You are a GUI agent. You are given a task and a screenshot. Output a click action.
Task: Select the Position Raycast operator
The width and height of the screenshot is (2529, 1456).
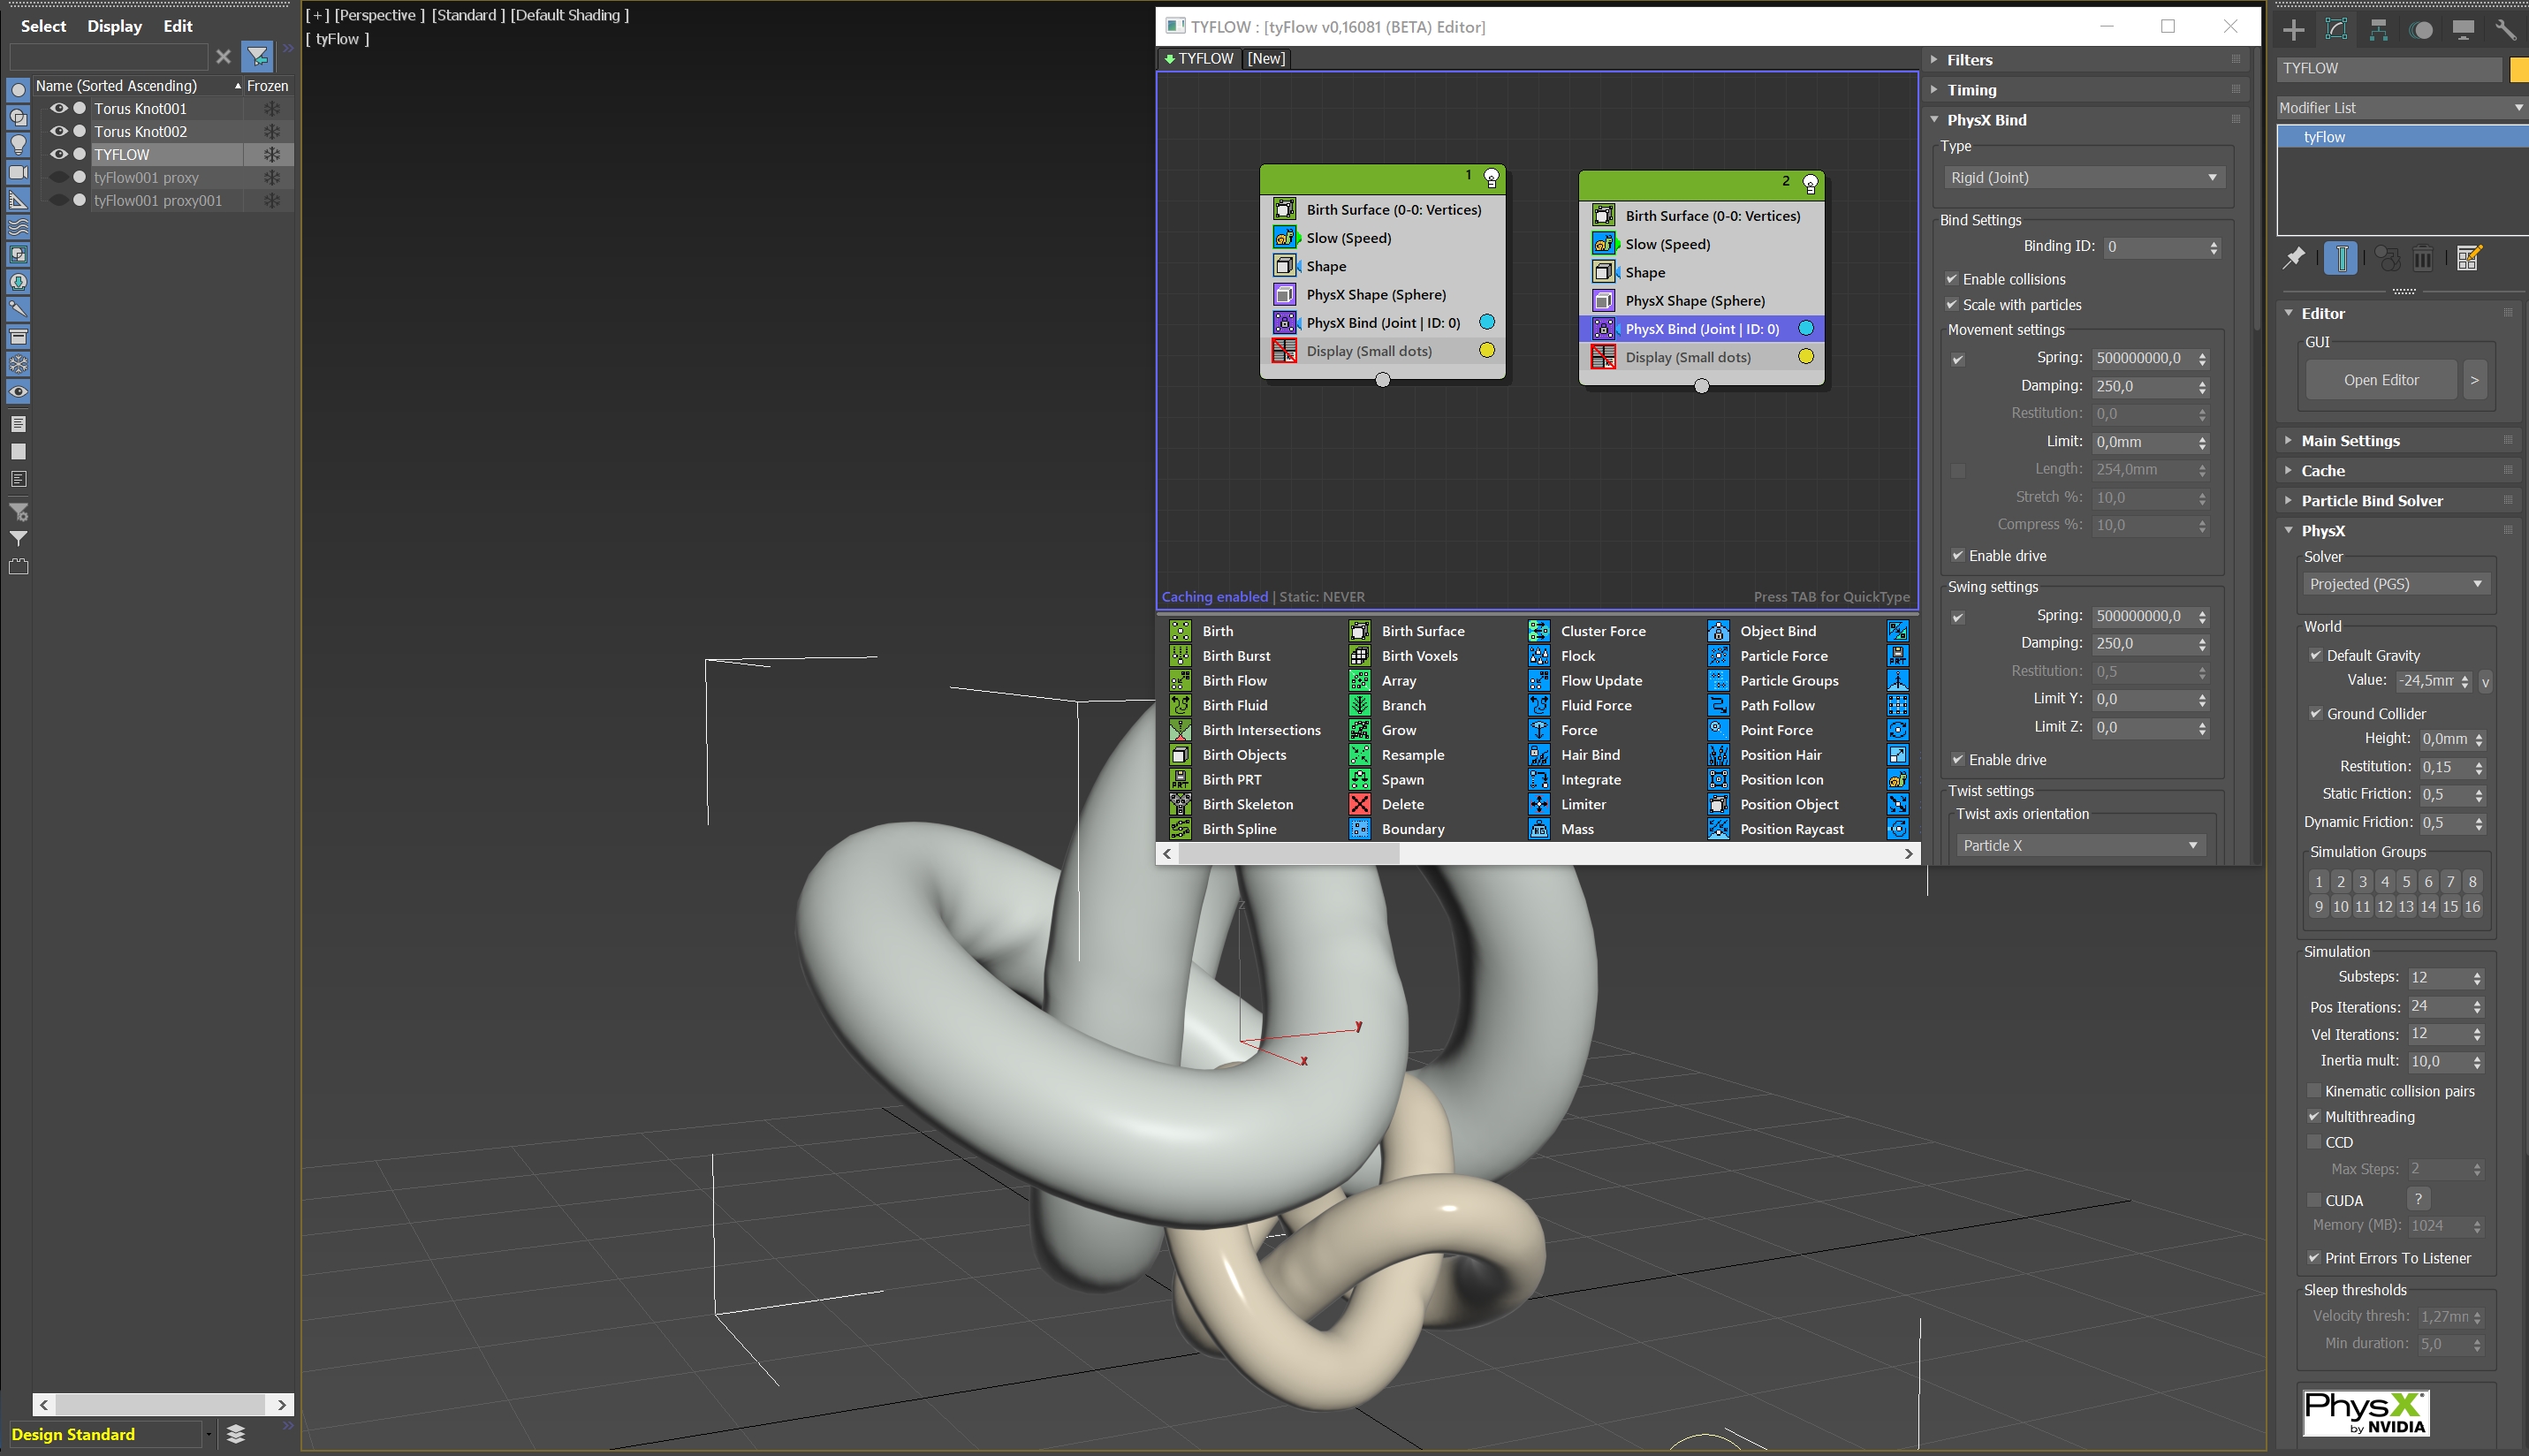click(1791, 829)
